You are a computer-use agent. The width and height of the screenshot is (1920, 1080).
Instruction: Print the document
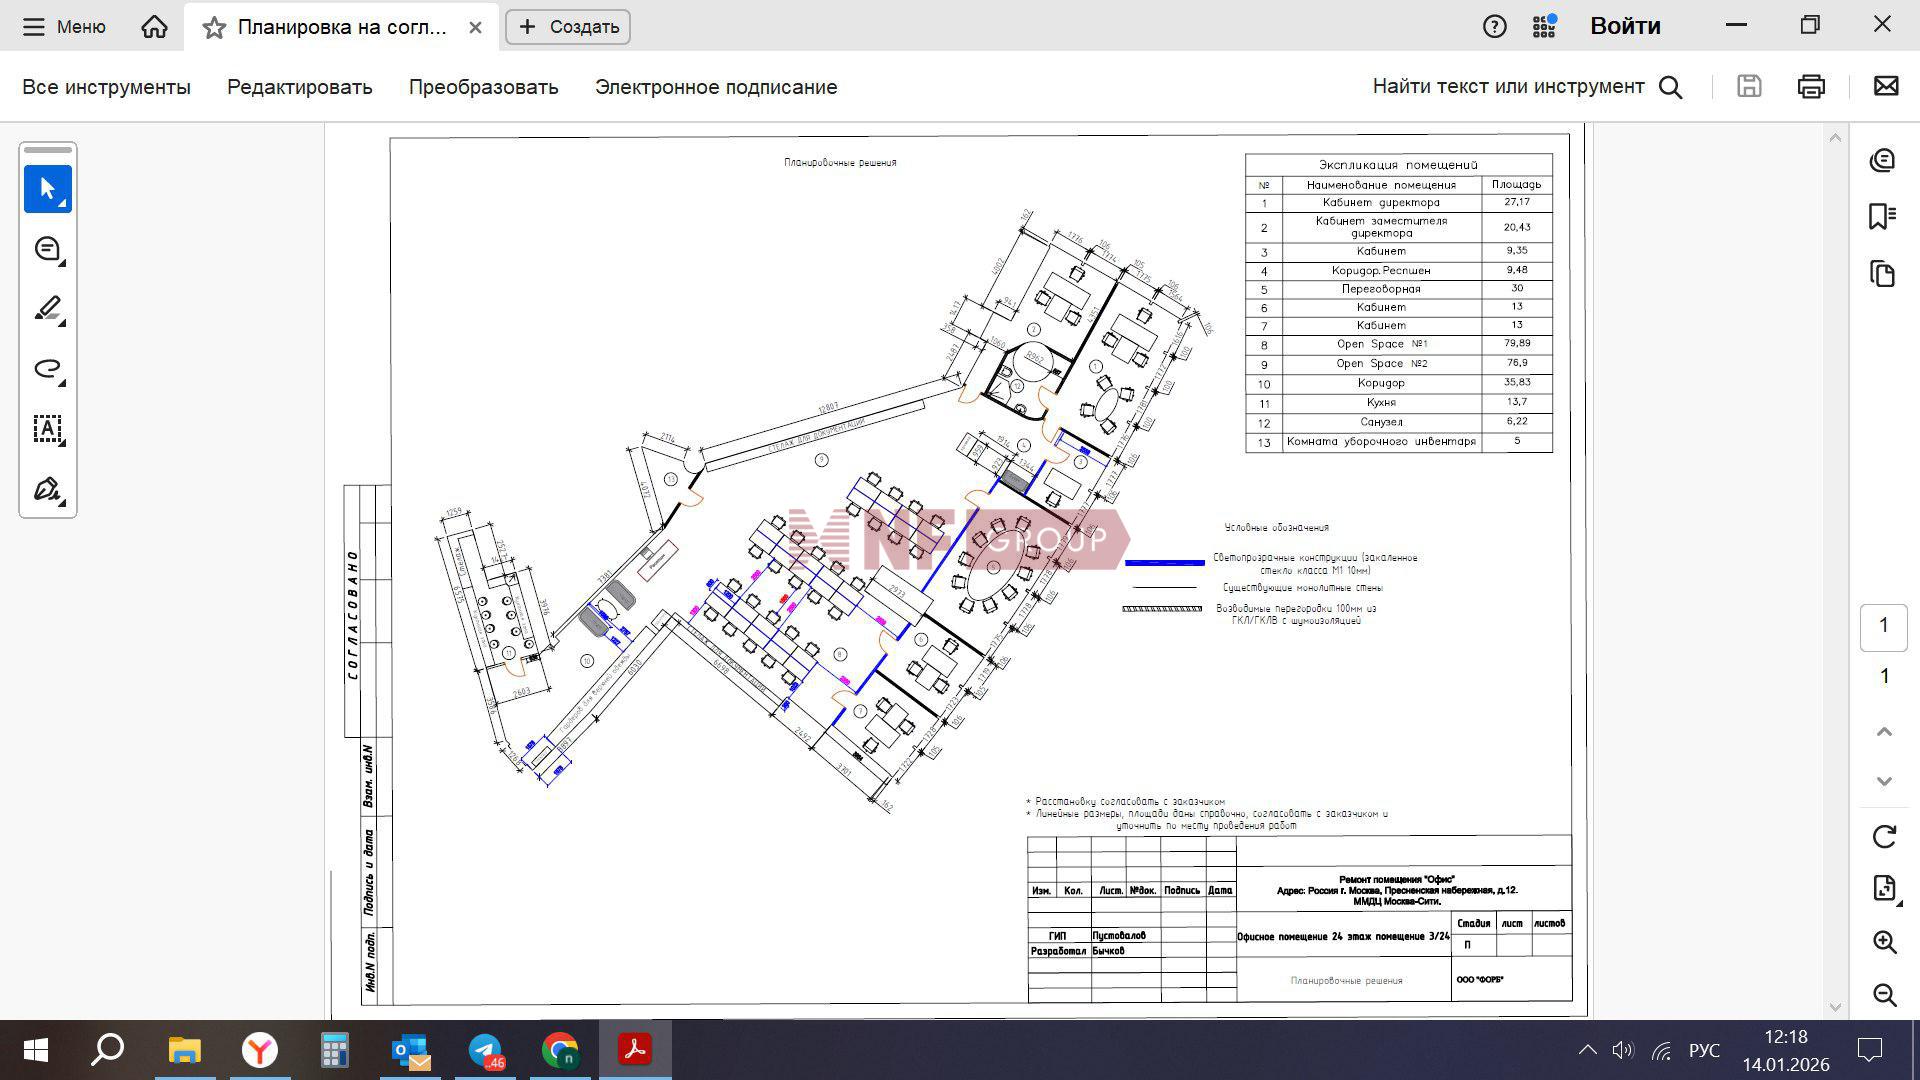pyautogui.click(x=1811, y=87)
